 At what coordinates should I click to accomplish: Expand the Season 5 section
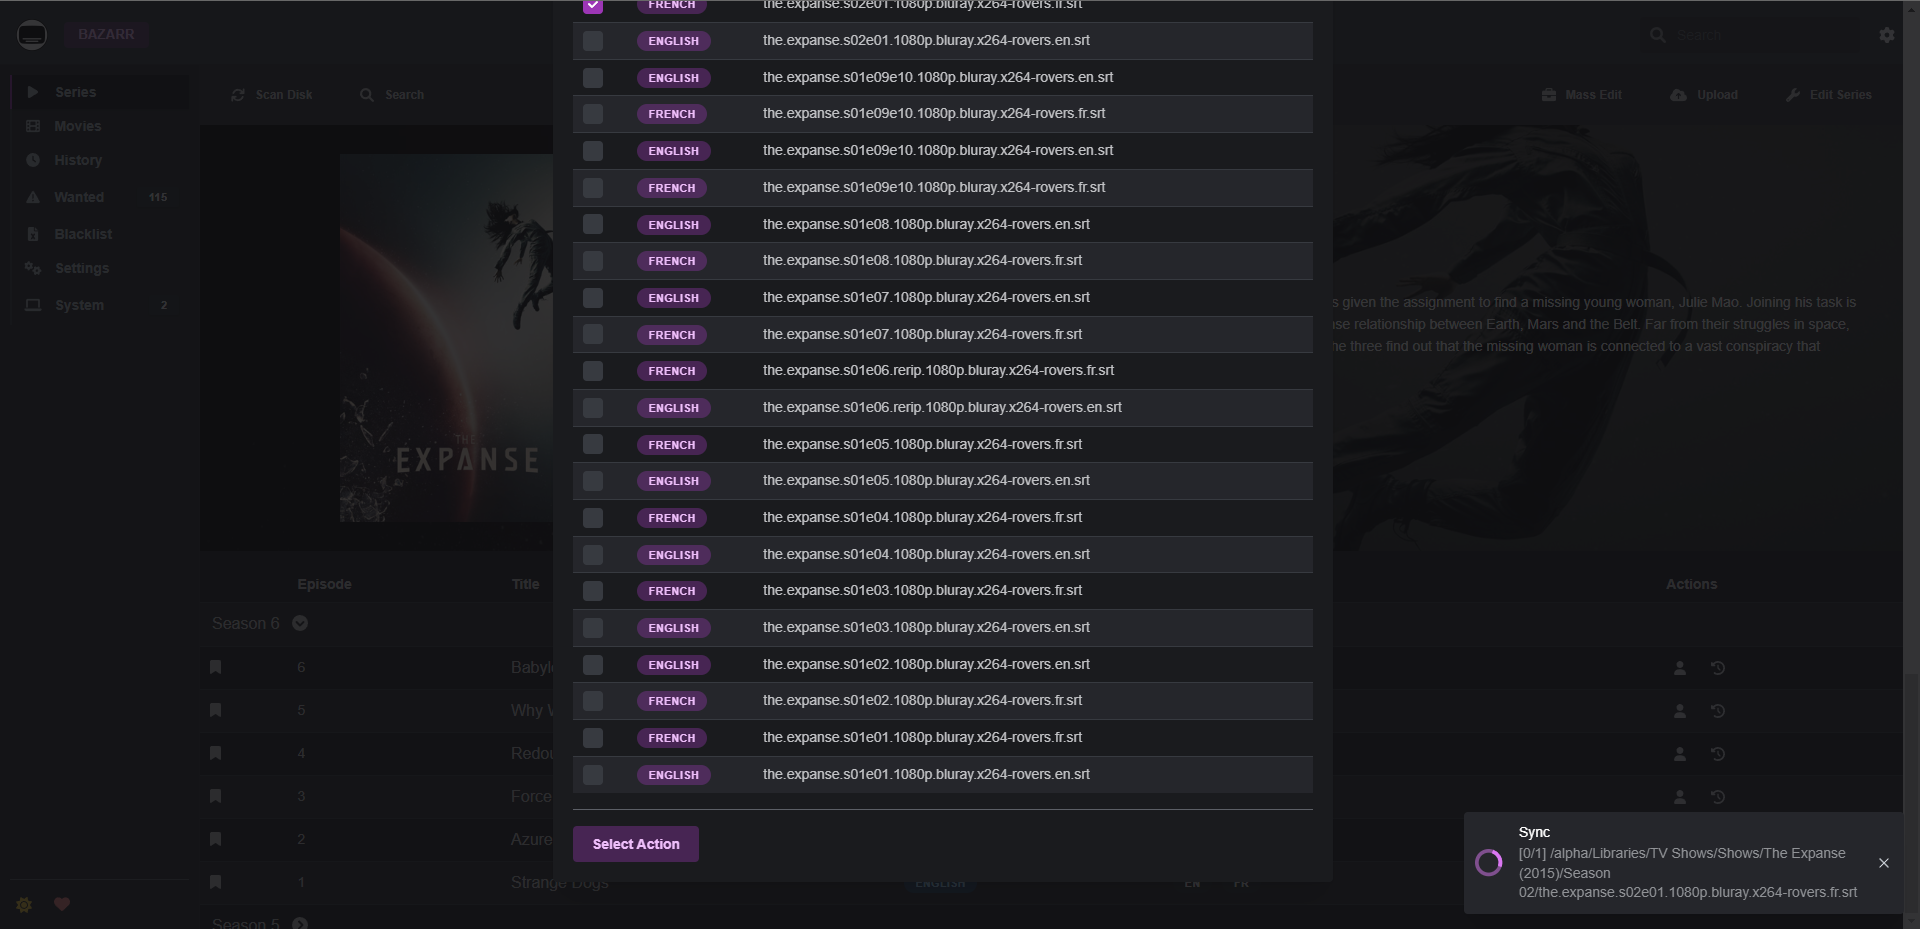point(299,922)
